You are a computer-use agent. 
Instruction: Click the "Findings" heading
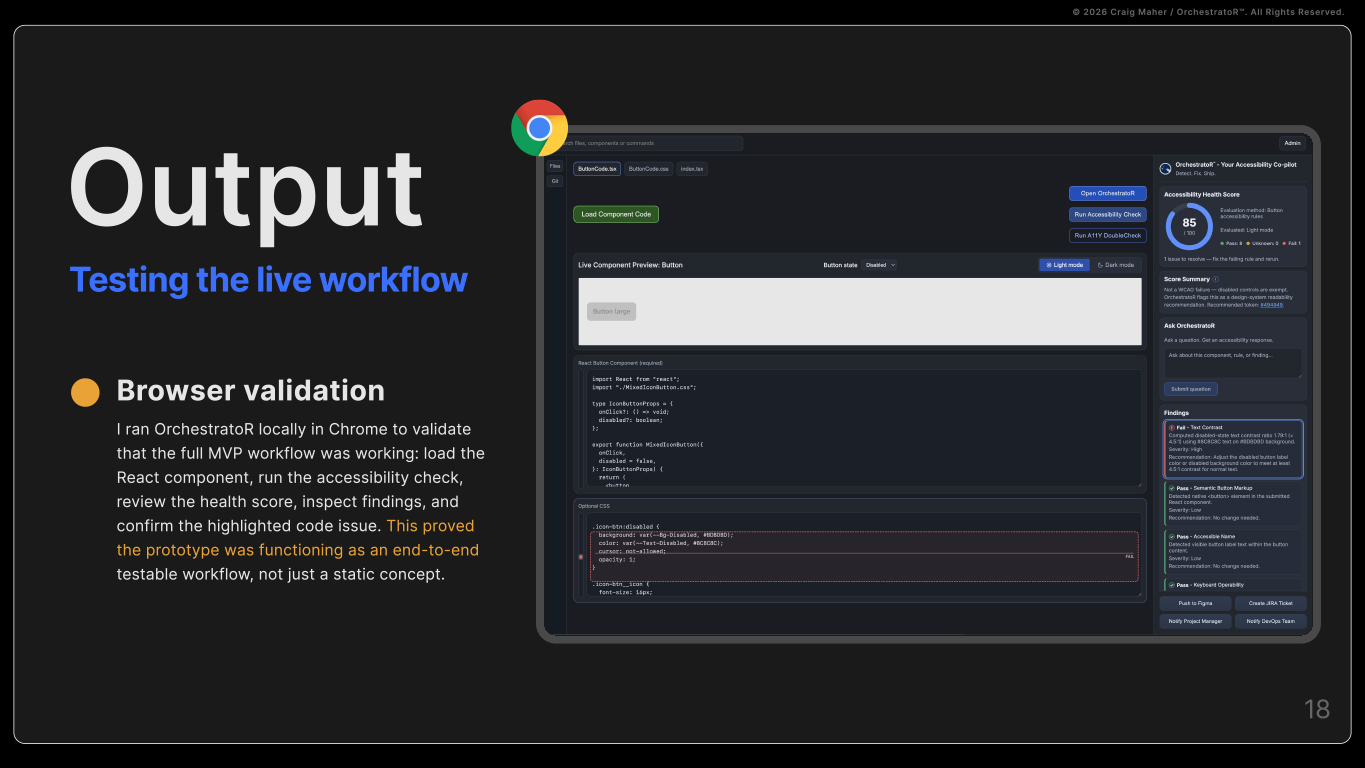[1176, 413]
